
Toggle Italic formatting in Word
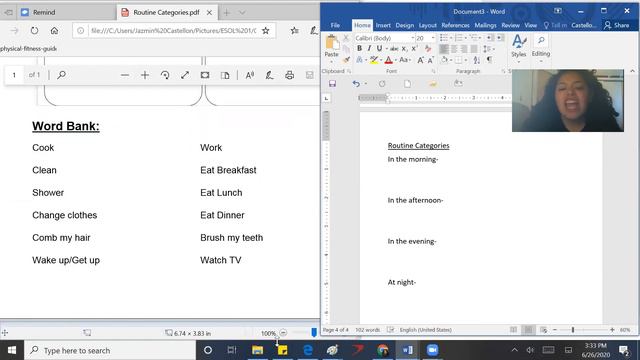369,49
